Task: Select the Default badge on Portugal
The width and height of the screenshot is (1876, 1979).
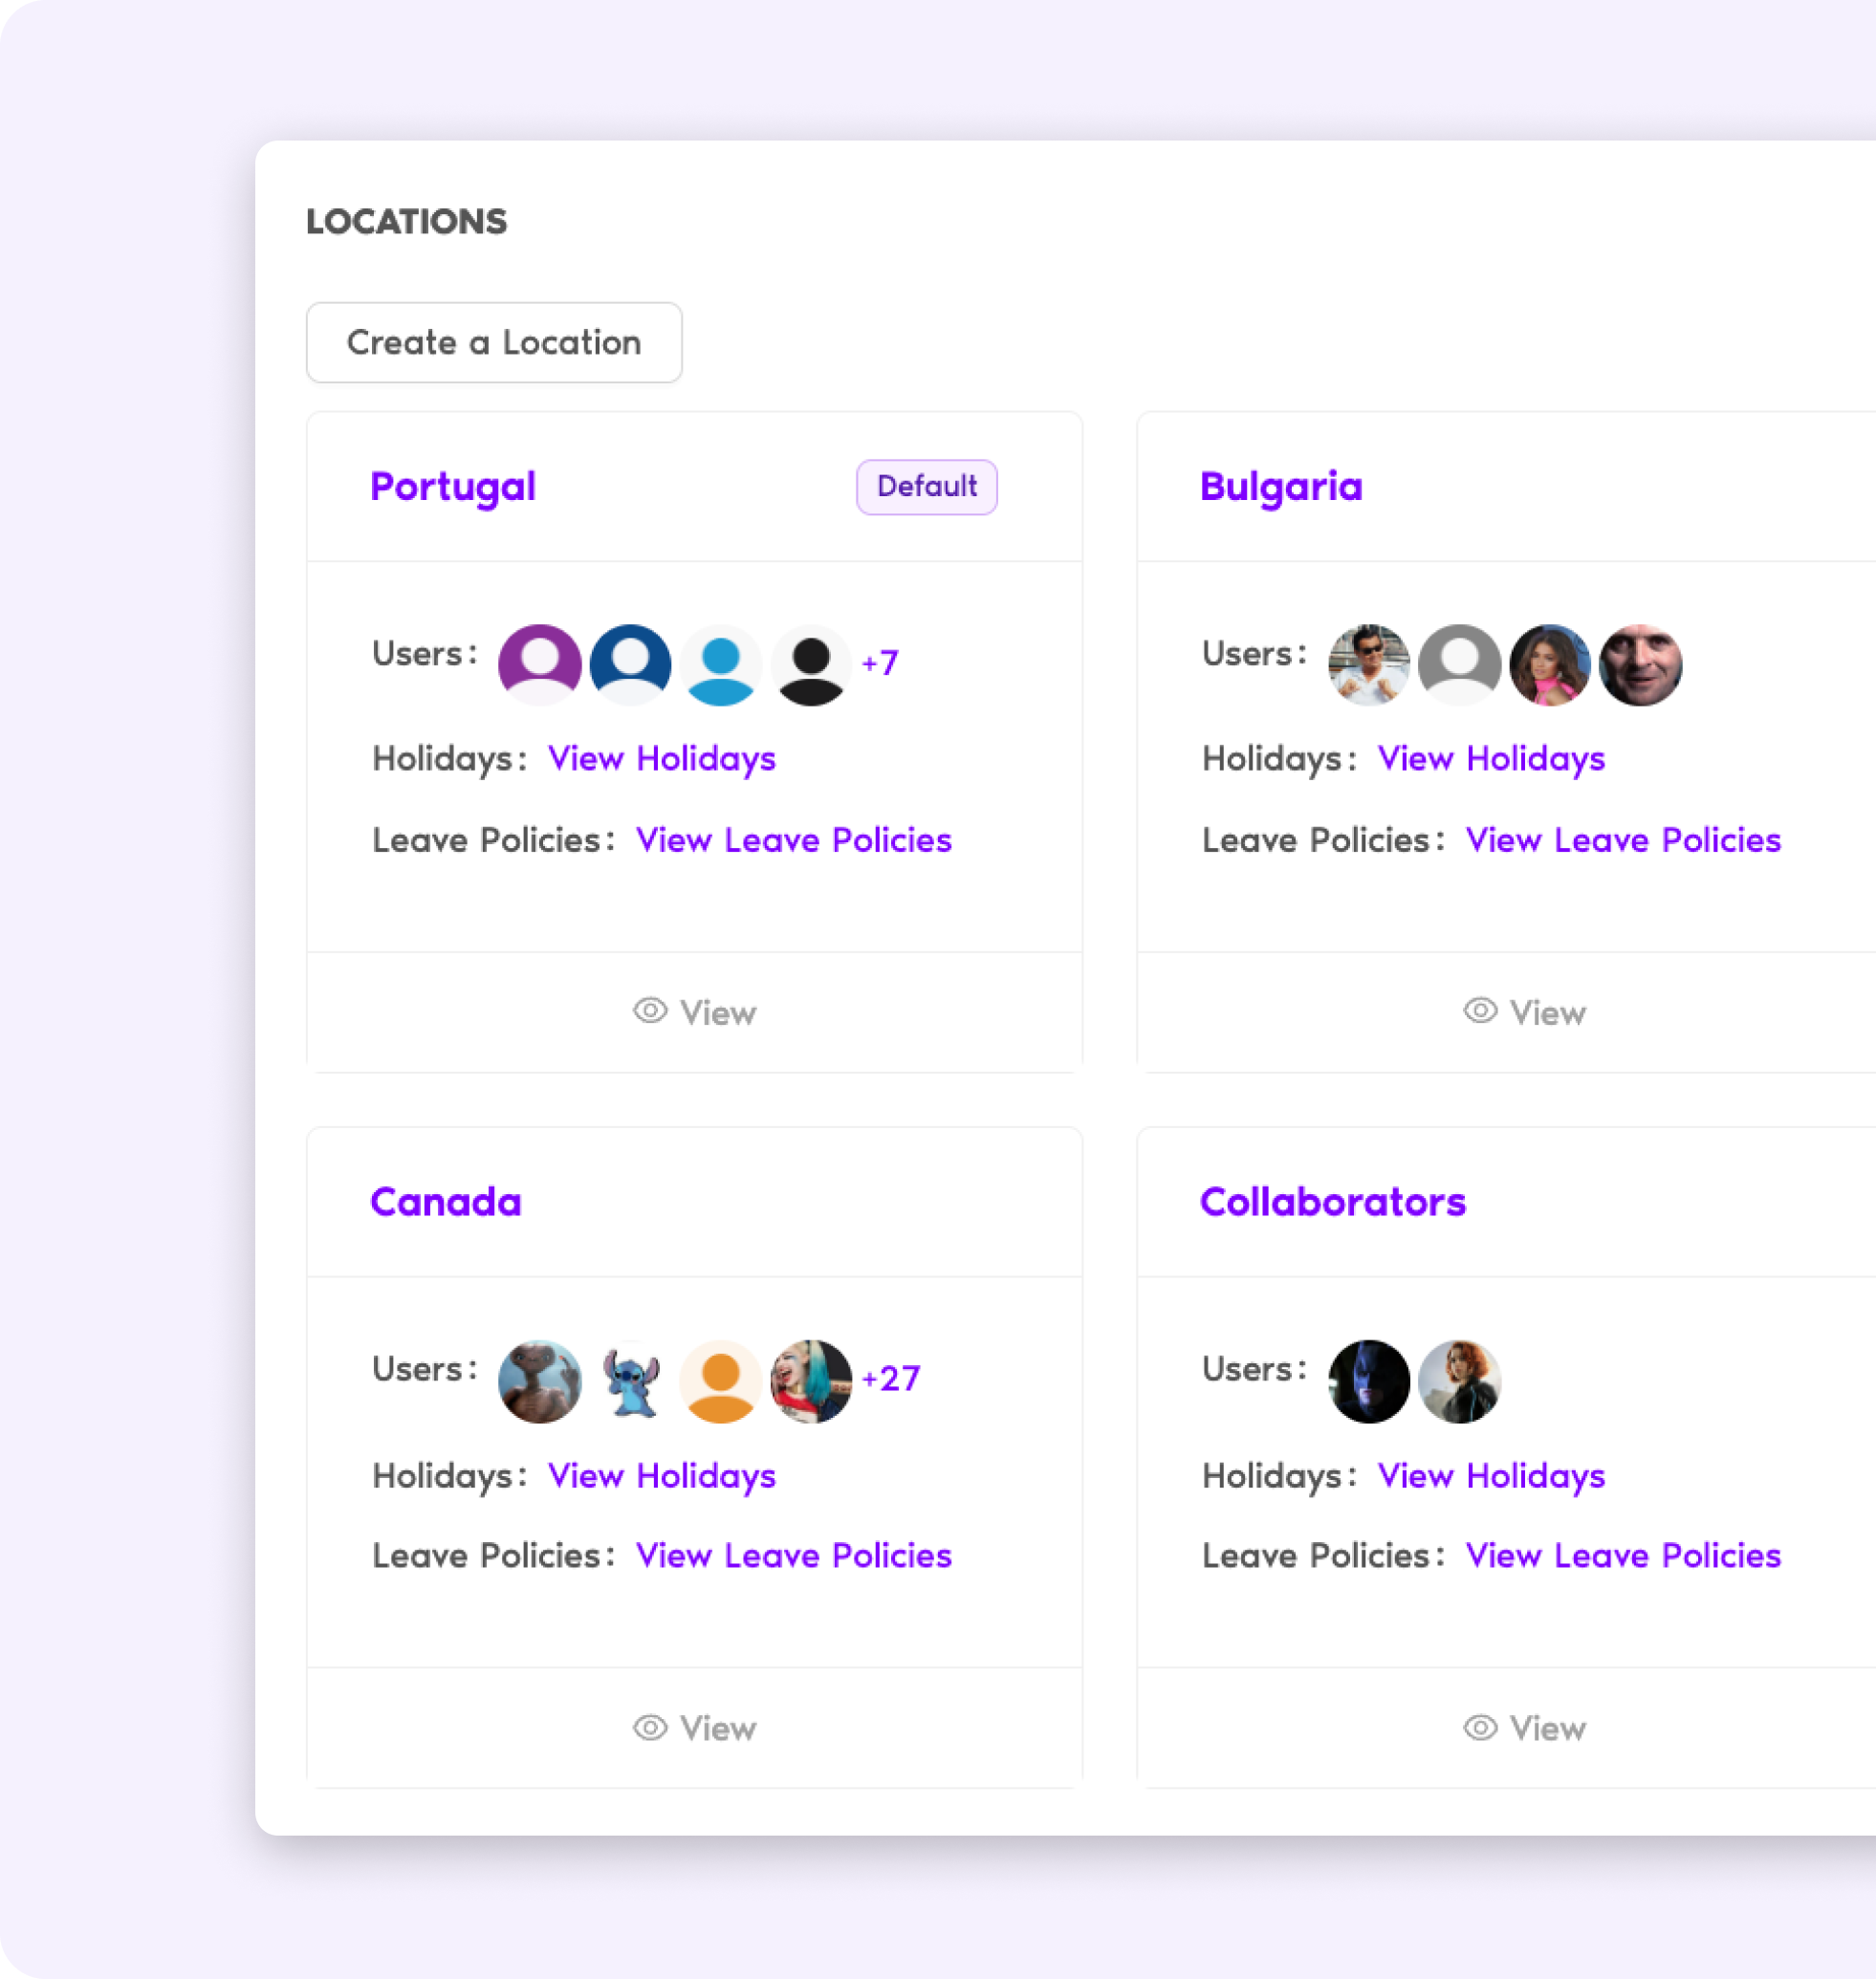Action: point(924,487)
